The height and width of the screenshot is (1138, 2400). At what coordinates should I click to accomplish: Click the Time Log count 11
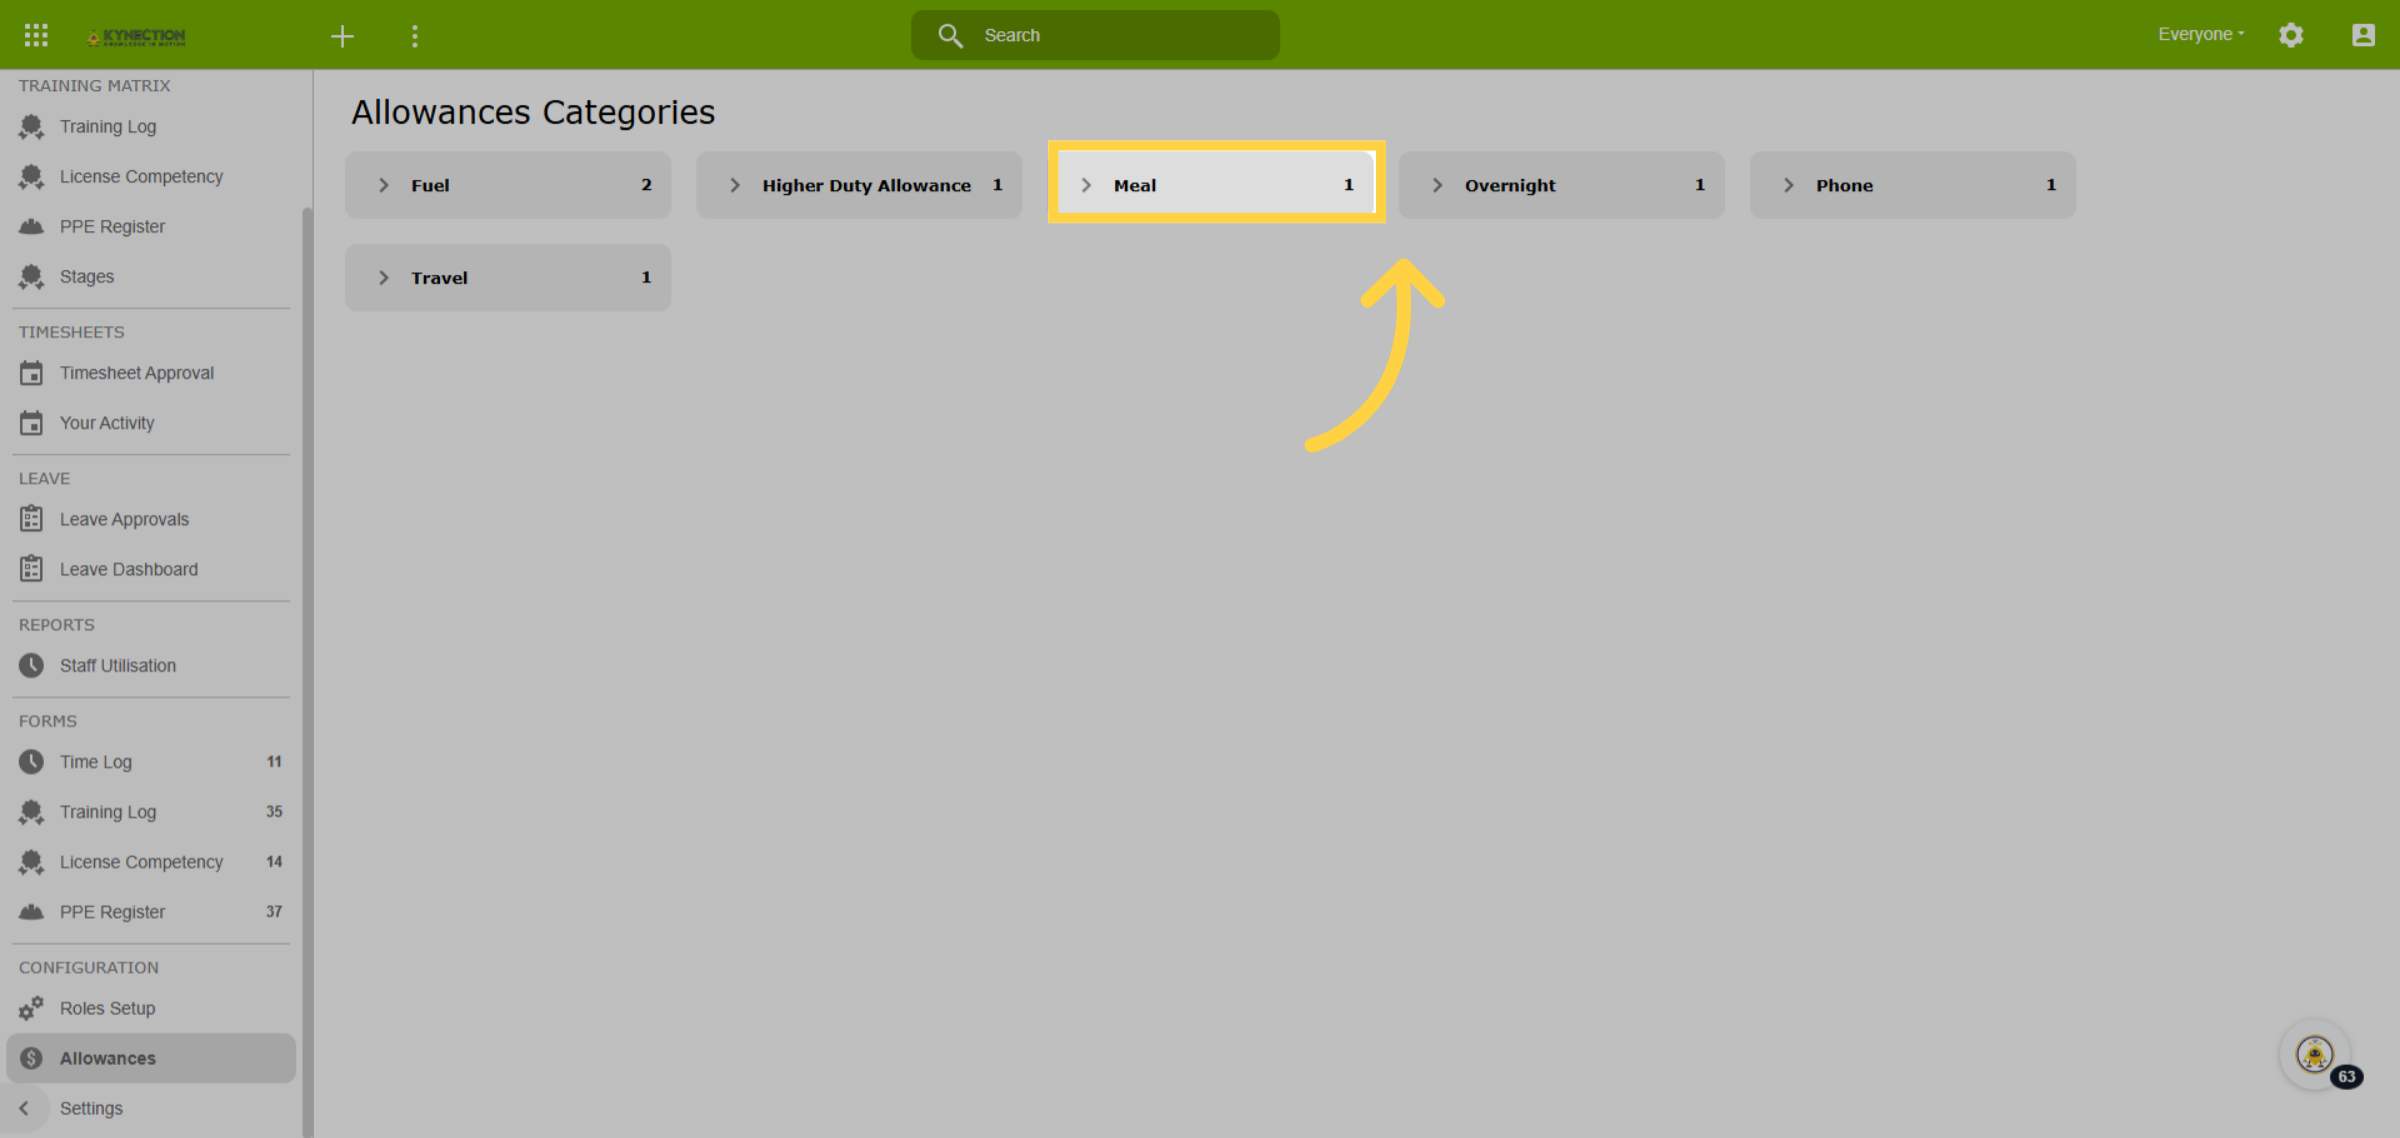pyautogui.click(x=274, y=762)
